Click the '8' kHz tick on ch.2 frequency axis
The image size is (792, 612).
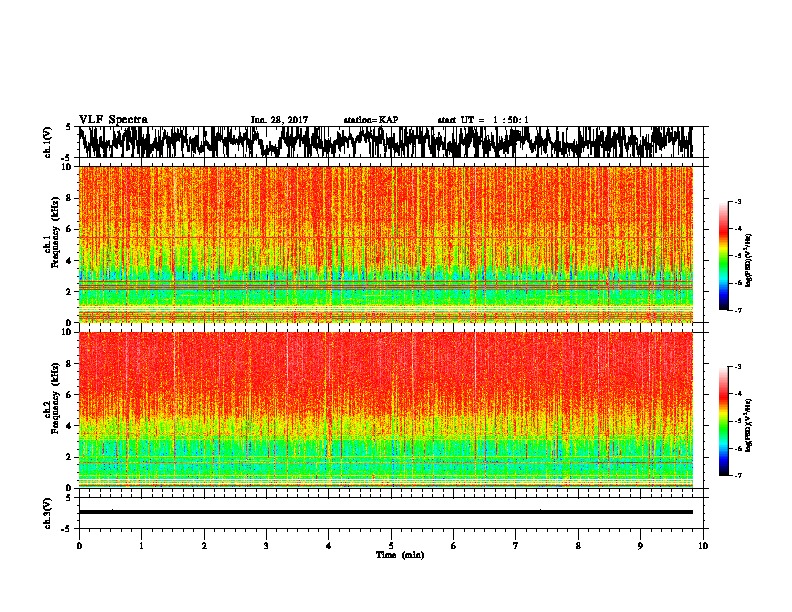tap(69, 364)
